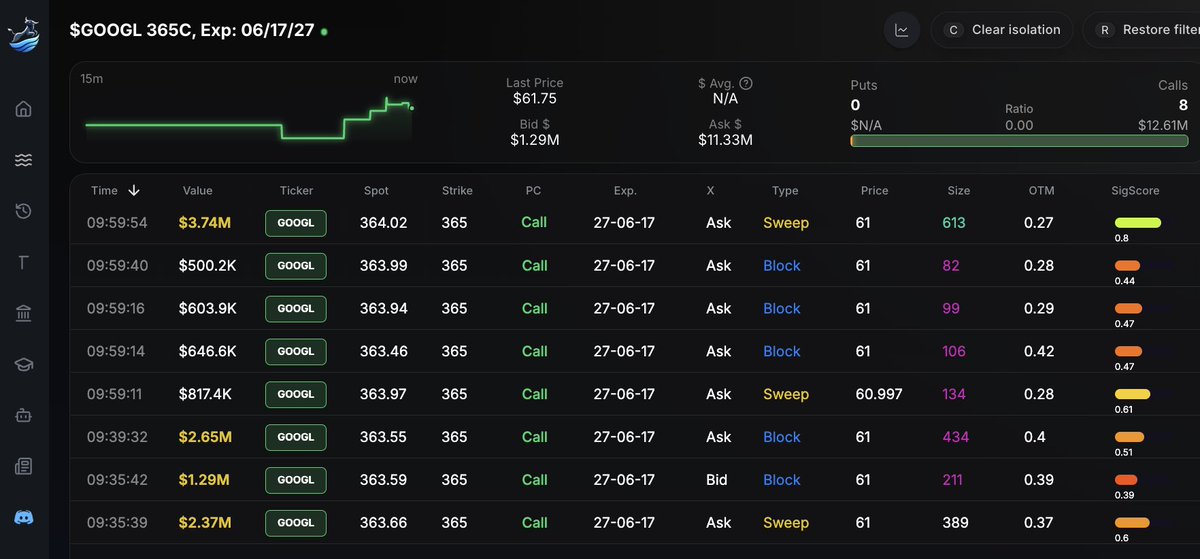
Task: Click the Clear isolation button
Action: [x=1002, y=30]
